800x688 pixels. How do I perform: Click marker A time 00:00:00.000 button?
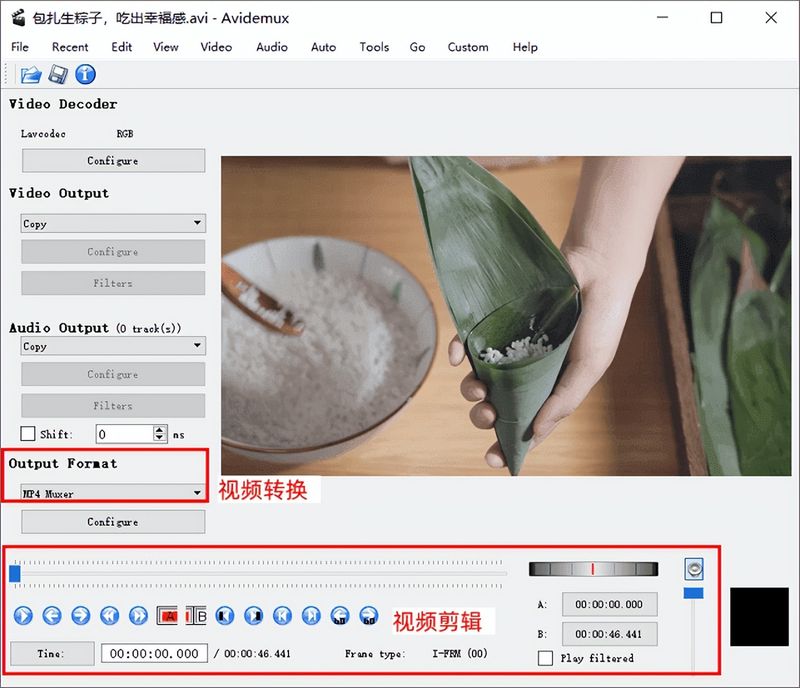click(x=610, y=604)
